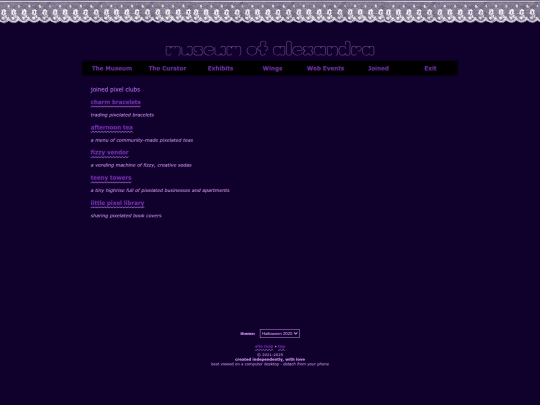Screen dimensions: 540x405
Task: Click the copyright 2021 footer line
Action: pos(270,355)
